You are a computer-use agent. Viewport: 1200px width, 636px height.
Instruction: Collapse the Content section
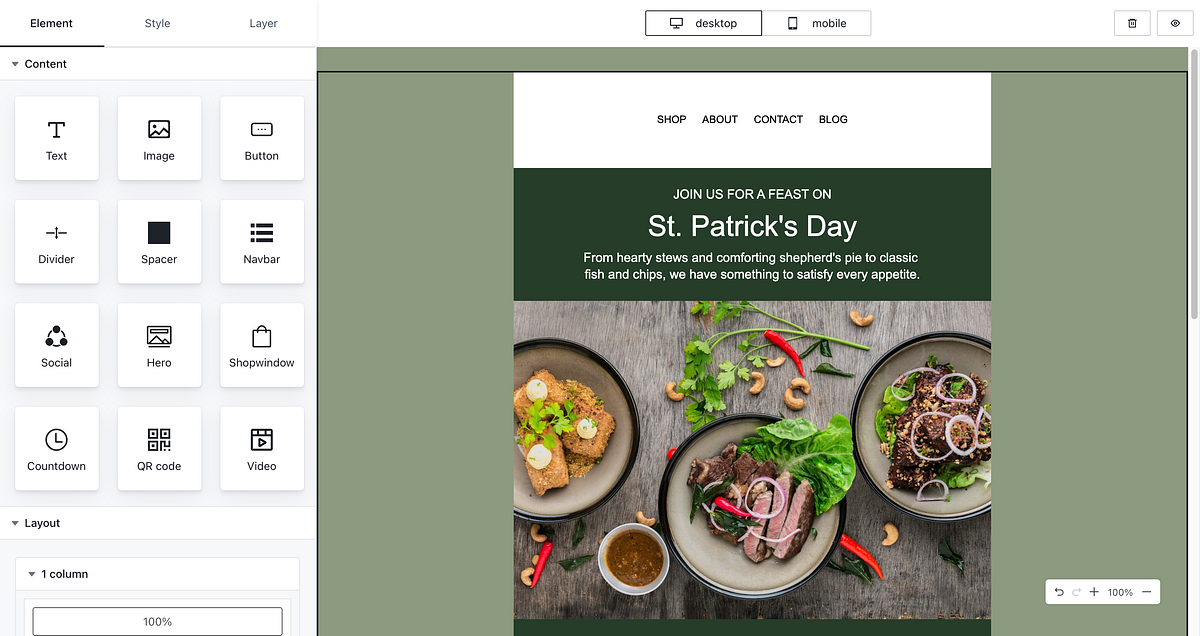point(40,63)
